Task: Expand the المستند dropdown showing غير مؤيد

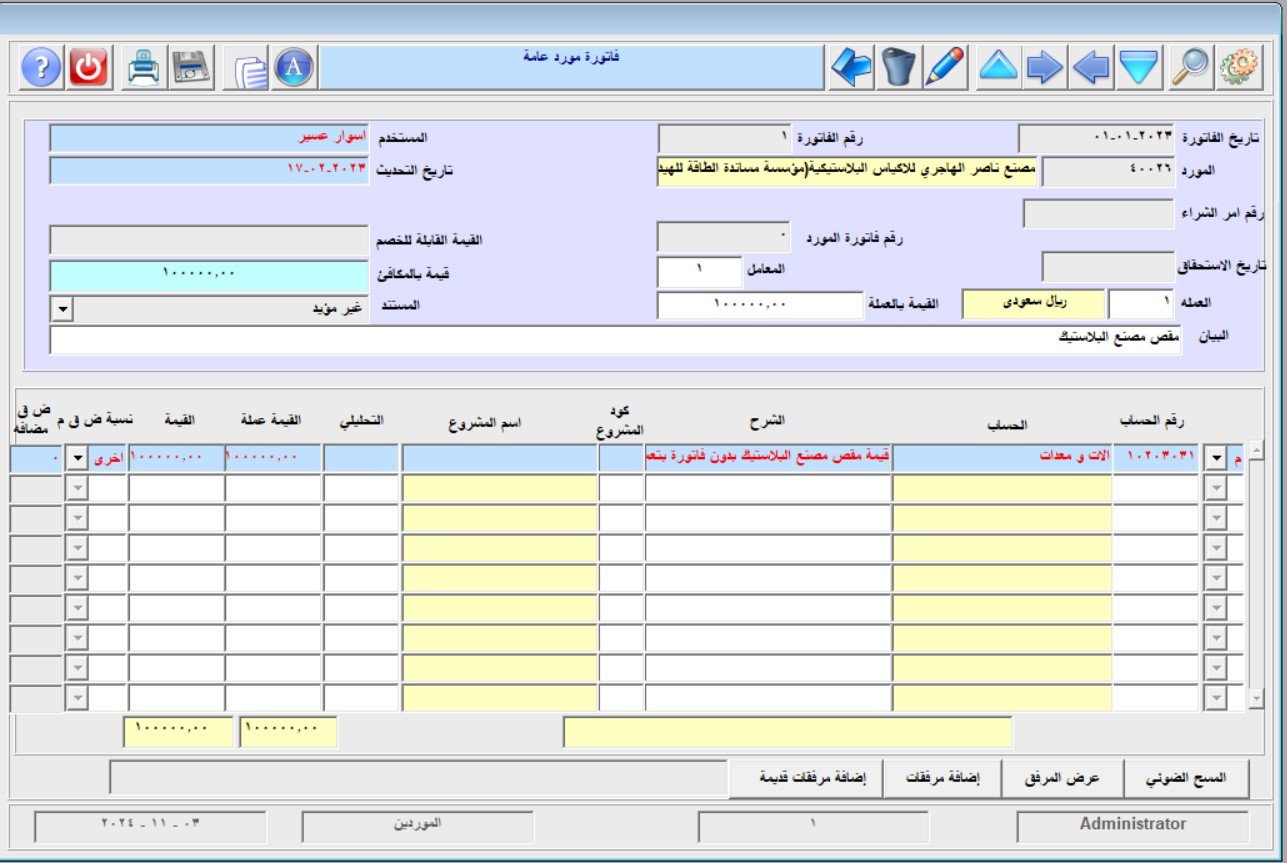Action: (x=62, y=309)
